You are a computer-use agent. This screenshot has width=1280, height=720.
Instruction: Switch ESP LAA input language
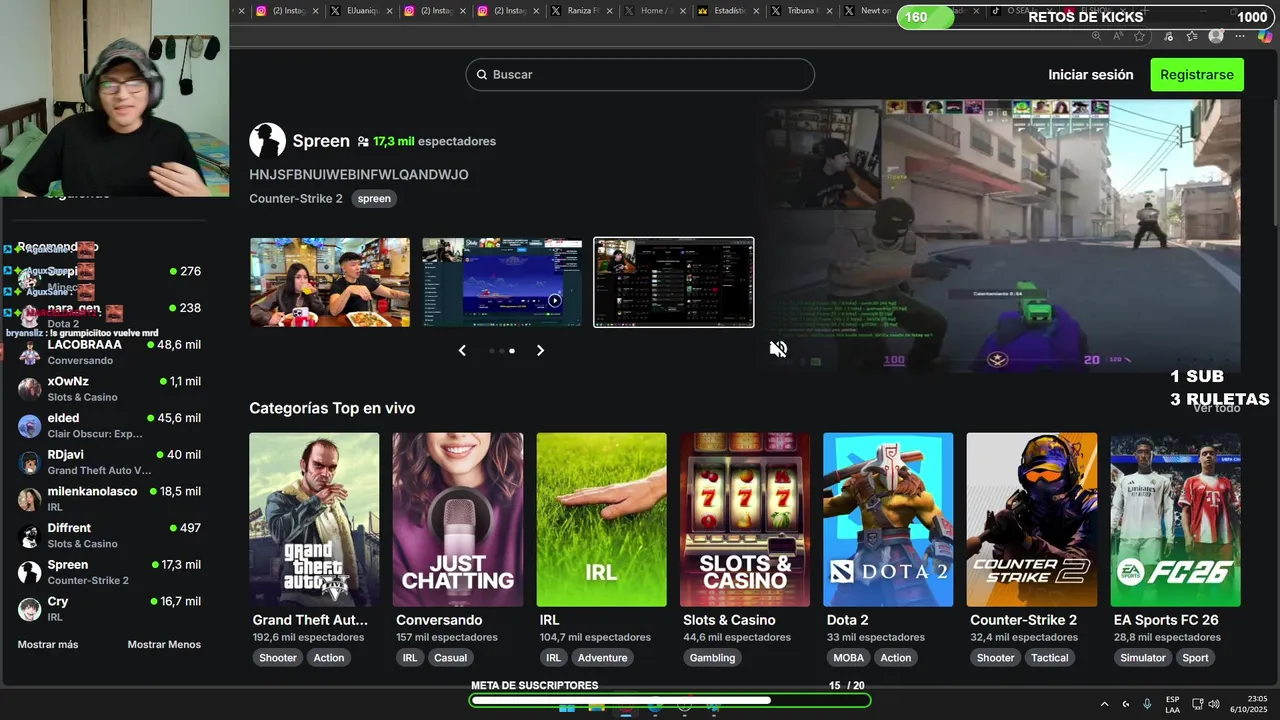coord(1172,704)
